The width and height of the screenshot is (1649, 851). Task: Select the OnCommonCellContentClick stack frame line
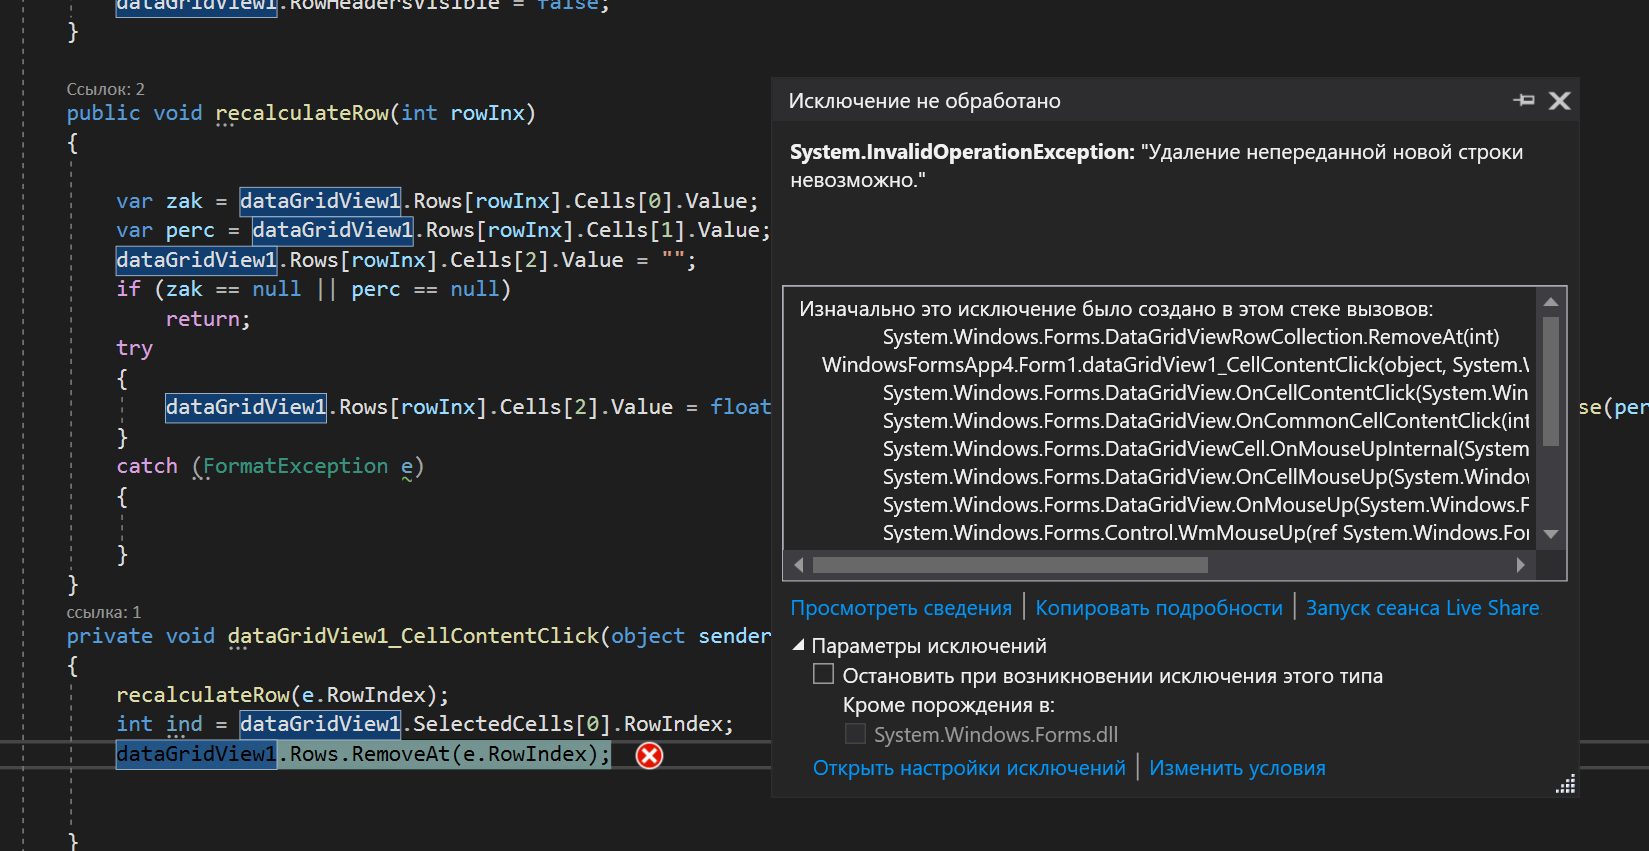pos(1206,421)
